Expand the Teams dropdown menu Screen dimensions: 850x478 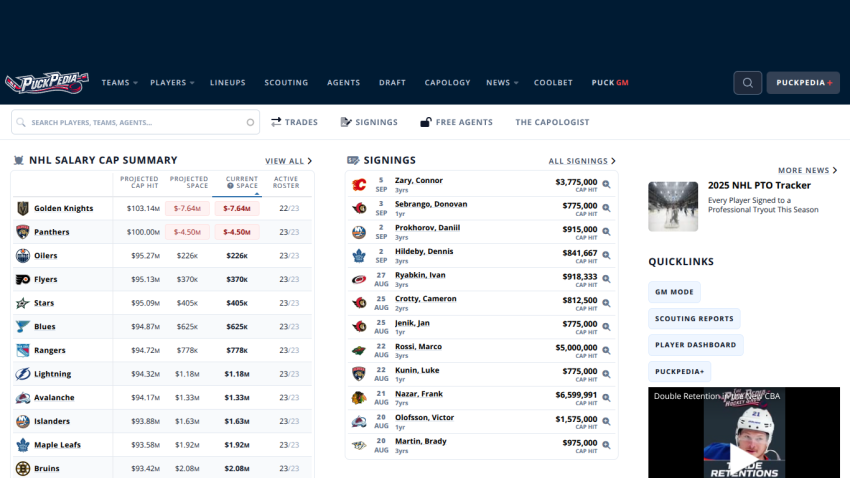click(x=120, y=83)
